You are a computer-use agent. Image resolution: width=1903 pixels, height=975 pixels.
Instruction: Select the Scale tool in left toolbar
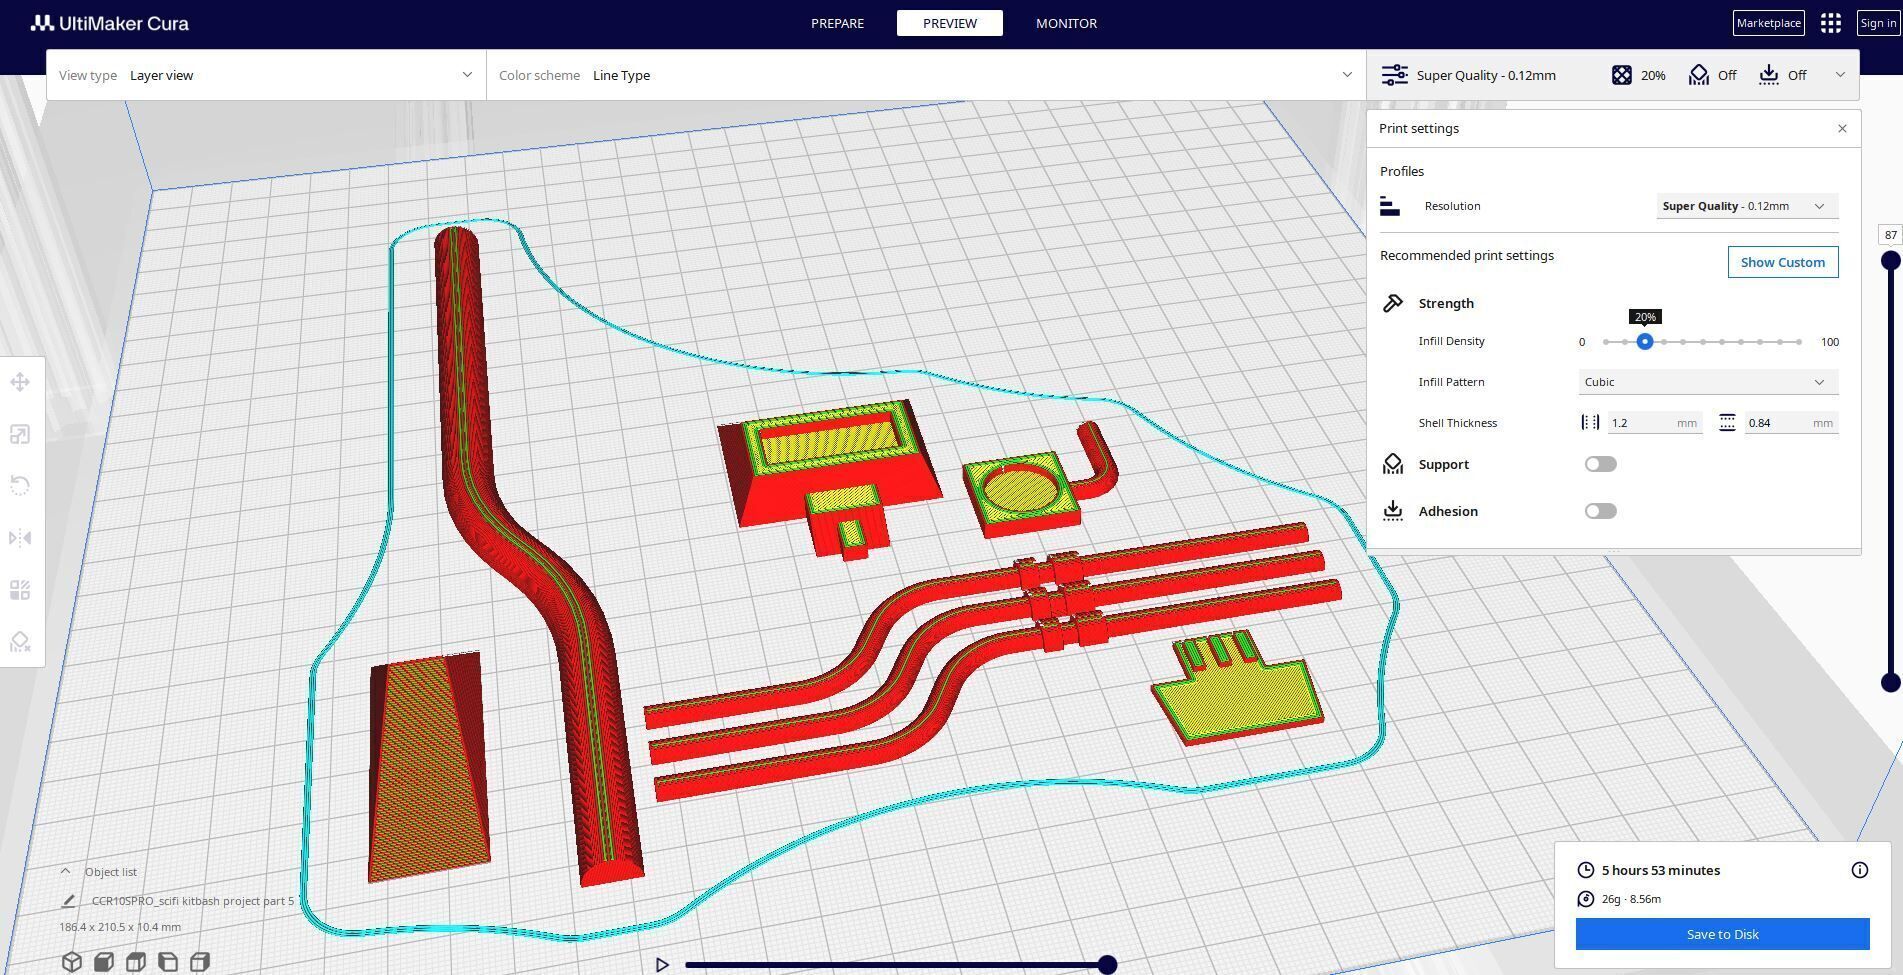pos(20,434)
